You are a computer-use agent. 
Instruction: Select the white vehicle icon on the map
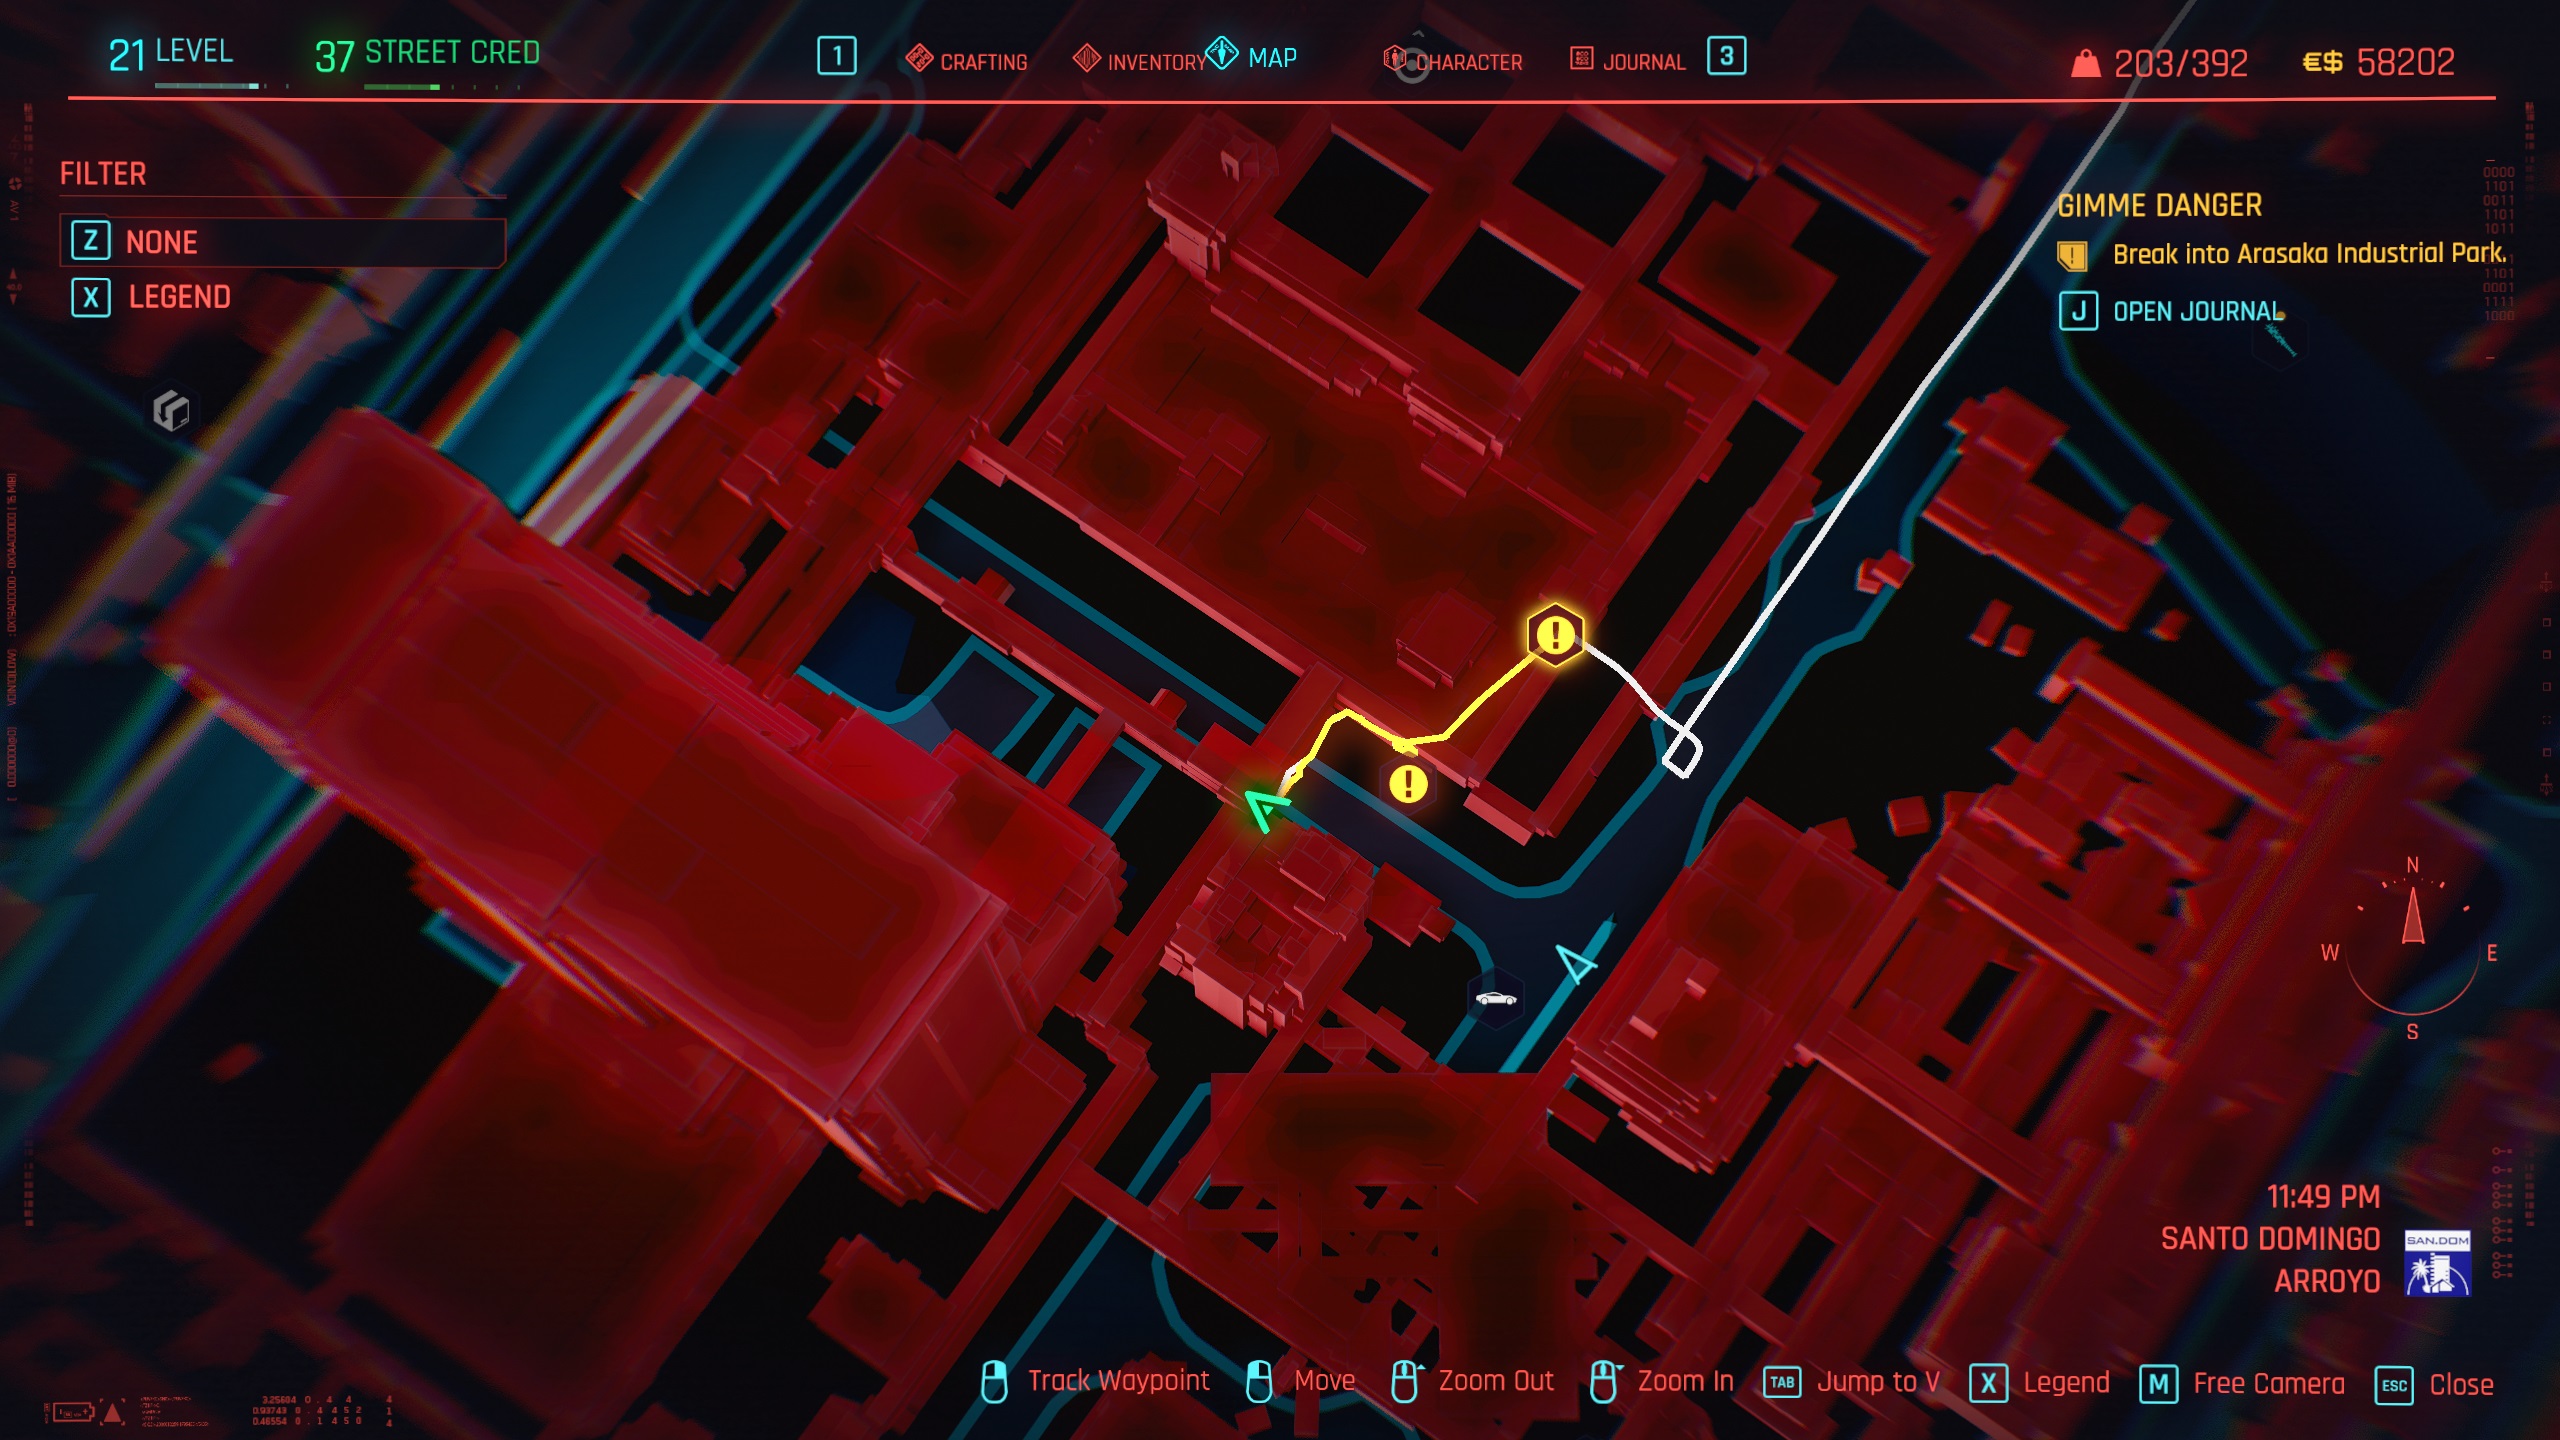pyautogui.click(x=1496, y=997)
